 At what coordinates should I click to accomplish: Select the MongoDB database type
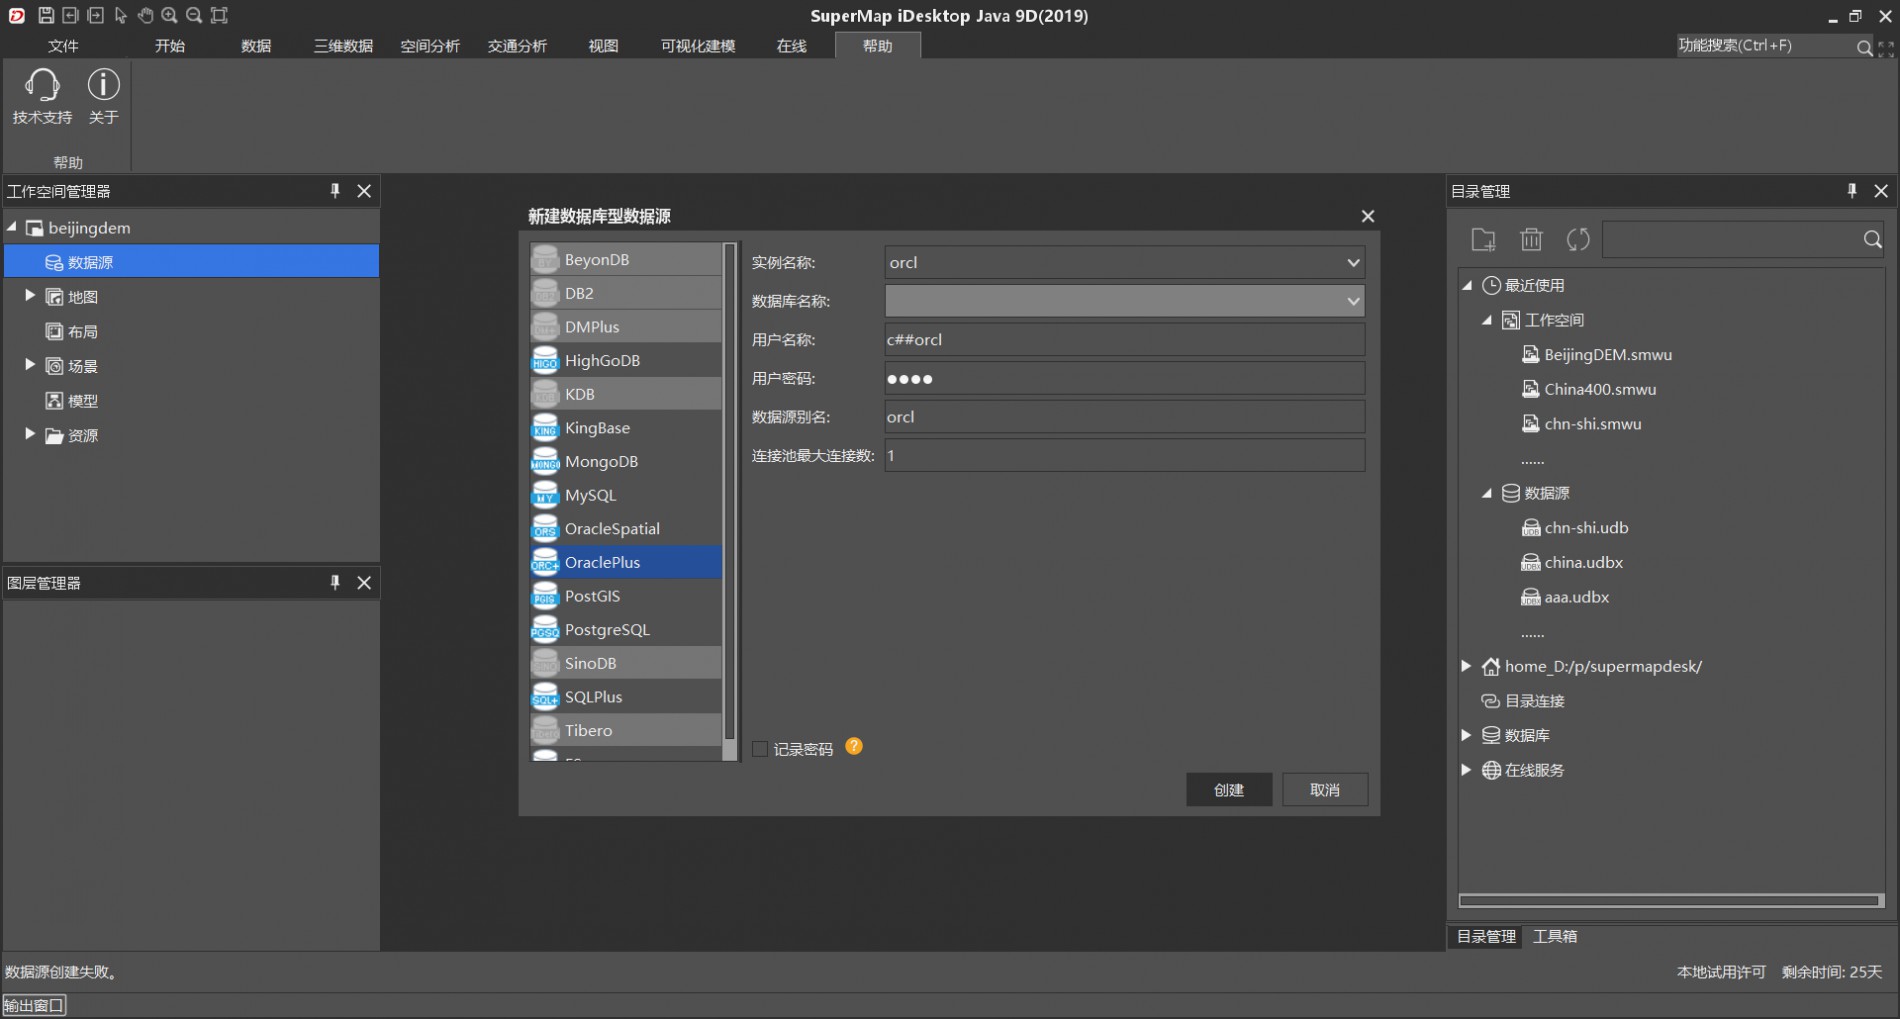click(x=626, y=461)
